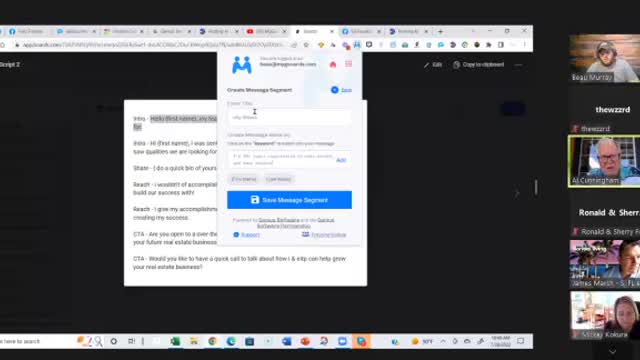Viewport: 640px width, 360px height.
Task: Click the taskbar clock
Action: (500, 341)
